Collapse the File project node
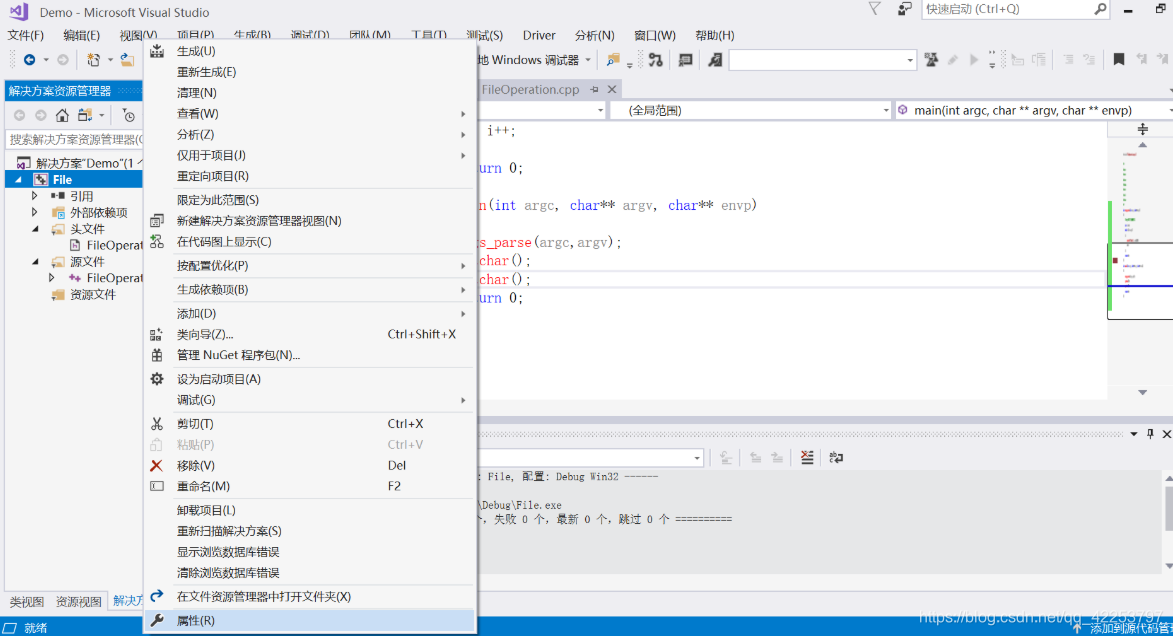Screen dimensions: 1173x636 point(19,180)
